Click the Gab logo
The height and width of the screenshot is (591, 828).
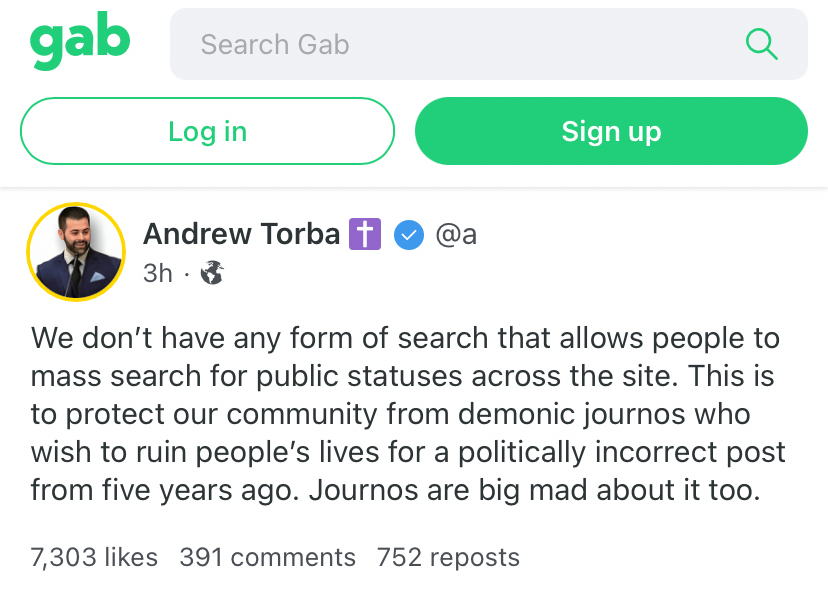pos(80,41)
